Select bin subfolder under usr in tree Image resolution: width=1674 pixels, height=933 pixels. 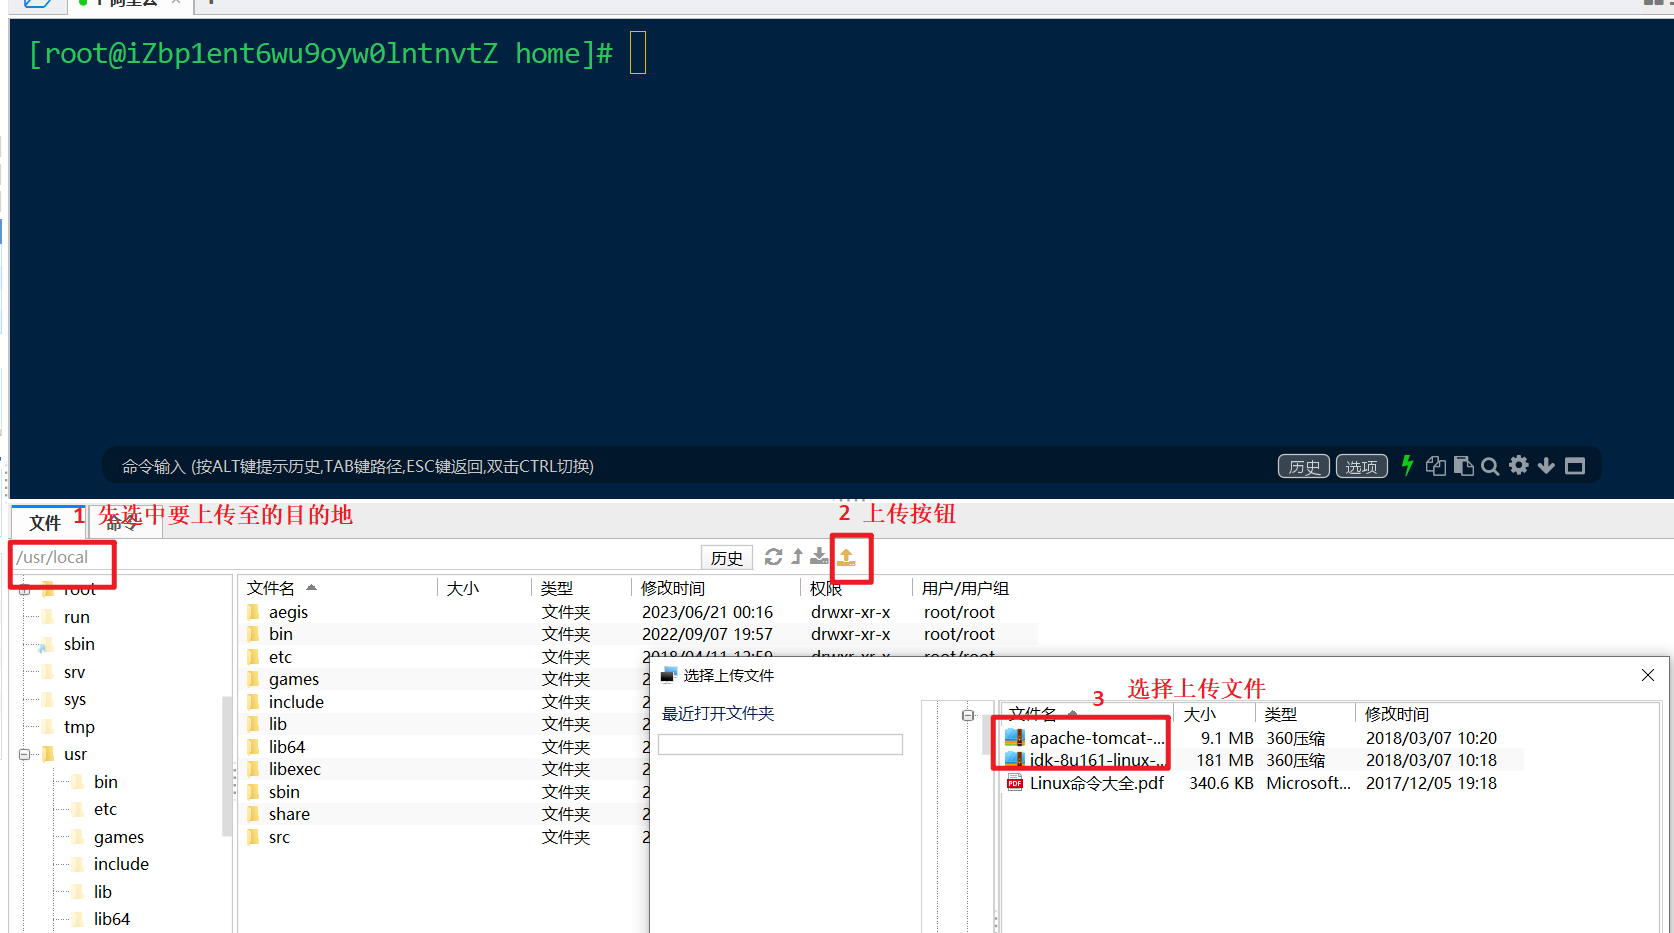(105, 782)
